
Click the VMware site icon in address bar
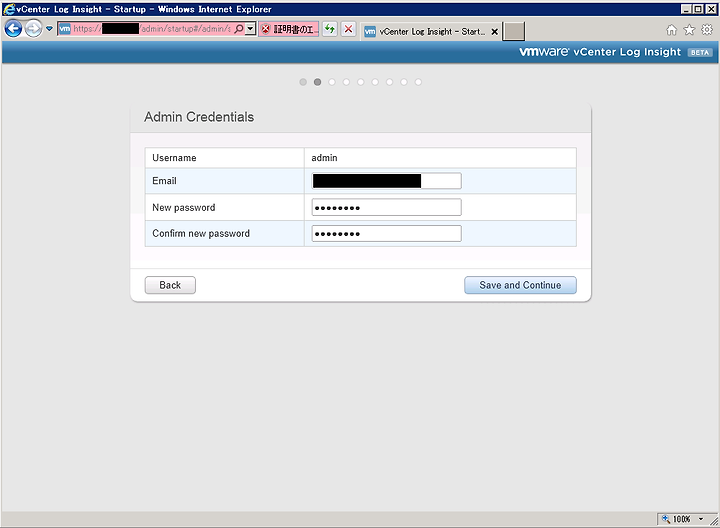65,29
